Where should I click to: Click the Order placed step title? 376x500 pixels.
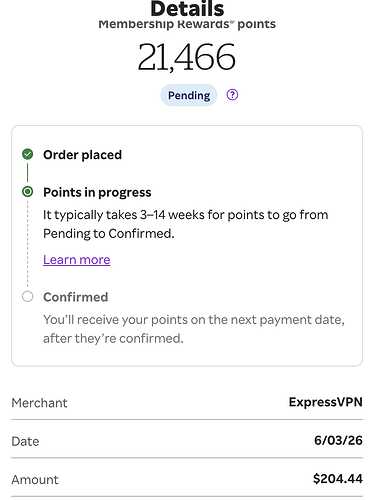point(83,155)
